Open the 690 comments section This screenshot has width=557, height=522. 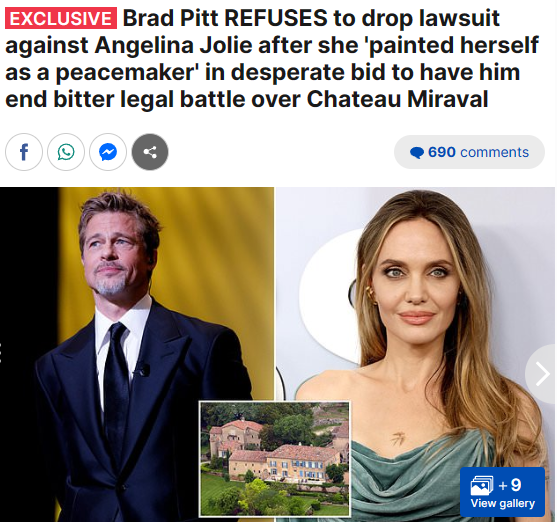(x=469, y=152)
